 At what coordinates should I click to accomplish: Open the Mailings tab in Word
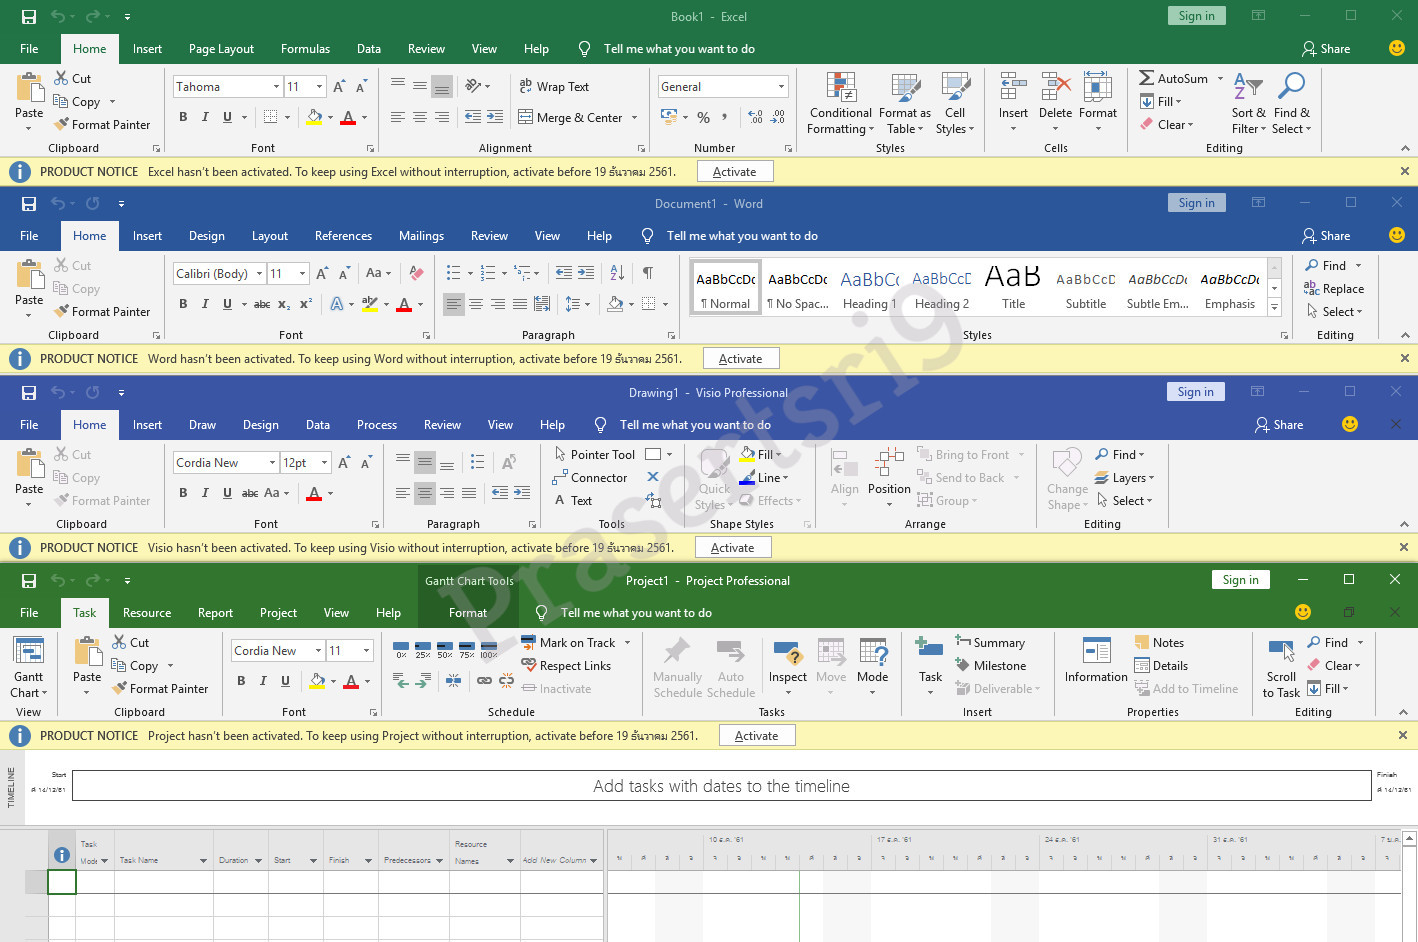(421, 236)
